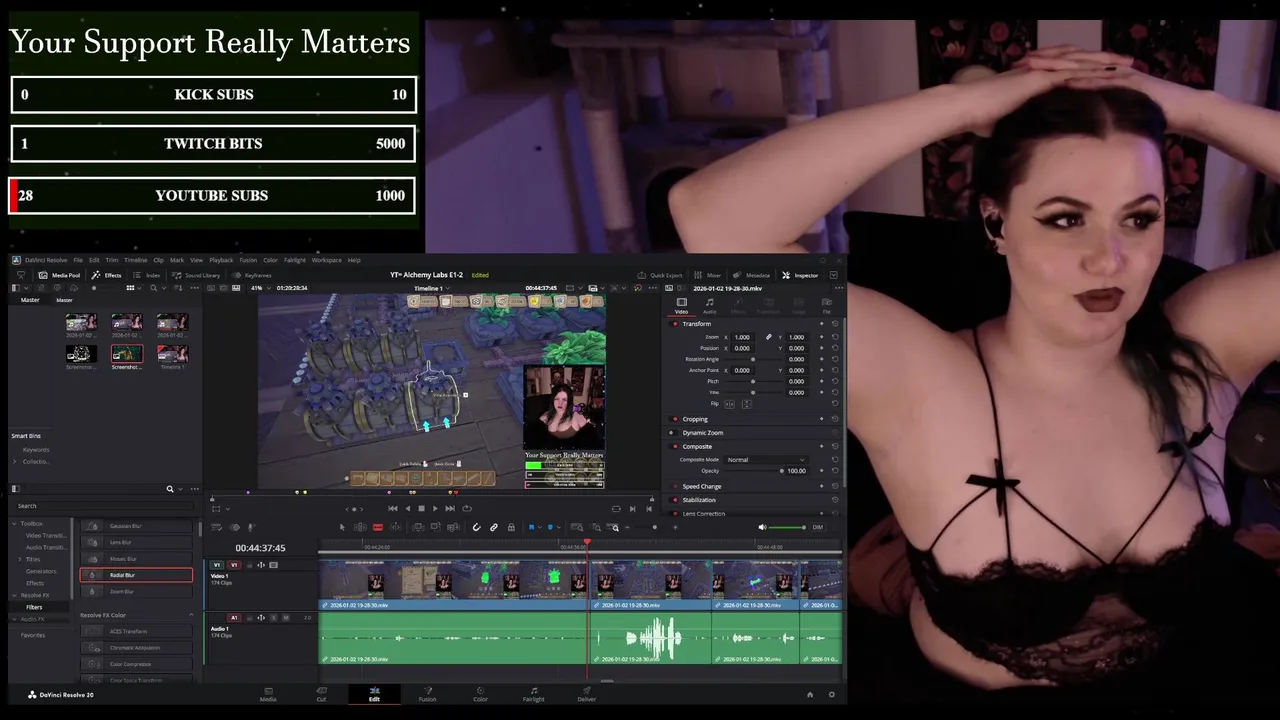Switch to the Deliver page tab
Image resolution: width=1280 pixels, height=720 pixels.
(586, 693)
